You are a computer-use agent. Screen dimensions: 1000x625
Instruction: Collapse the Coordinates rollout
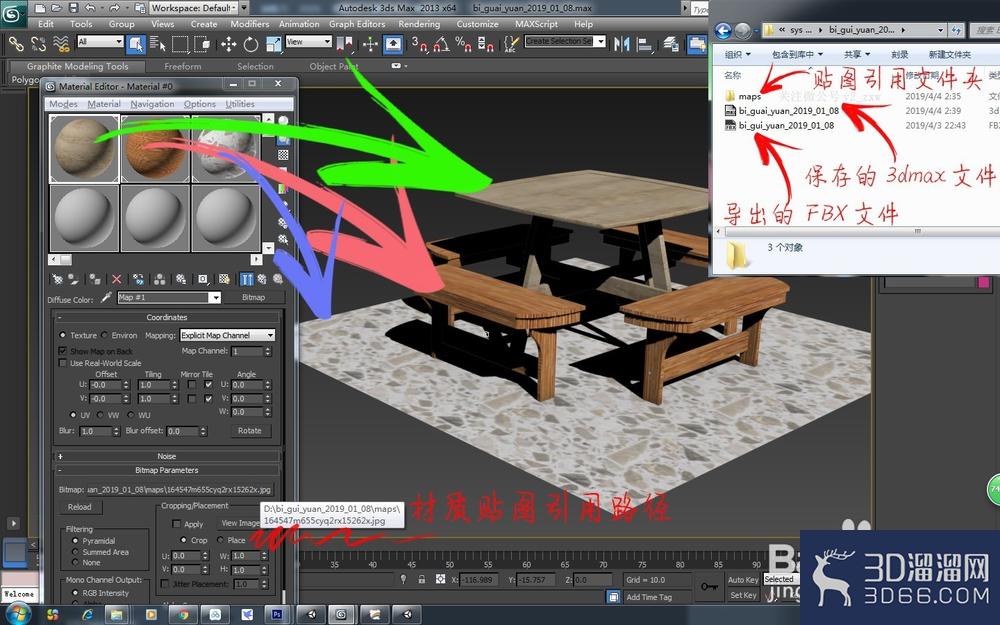[x=167, y=317]
